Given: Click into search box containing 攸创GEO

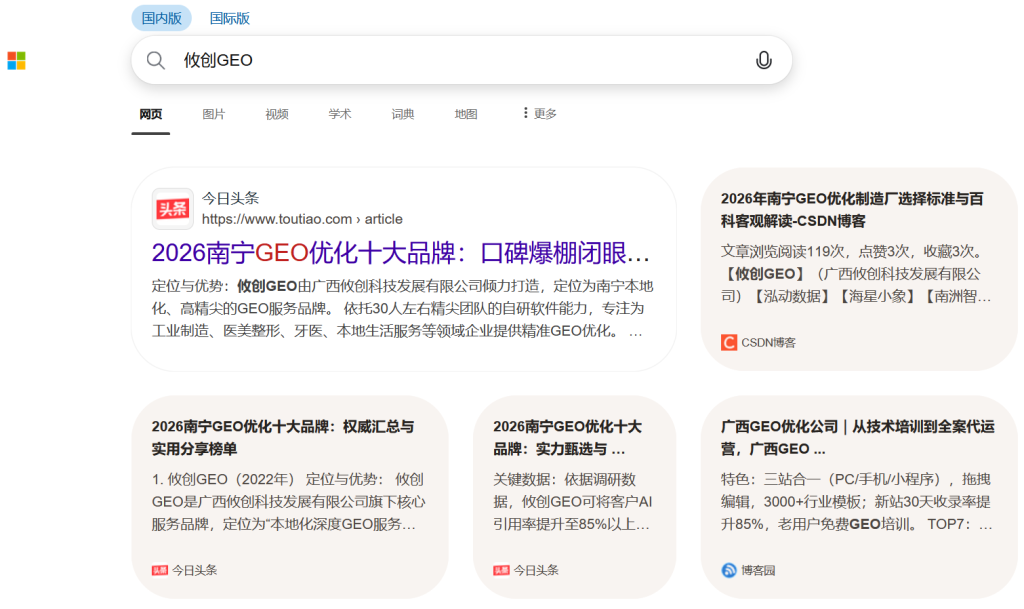Looking at the screenshot, I should [462, 60].
